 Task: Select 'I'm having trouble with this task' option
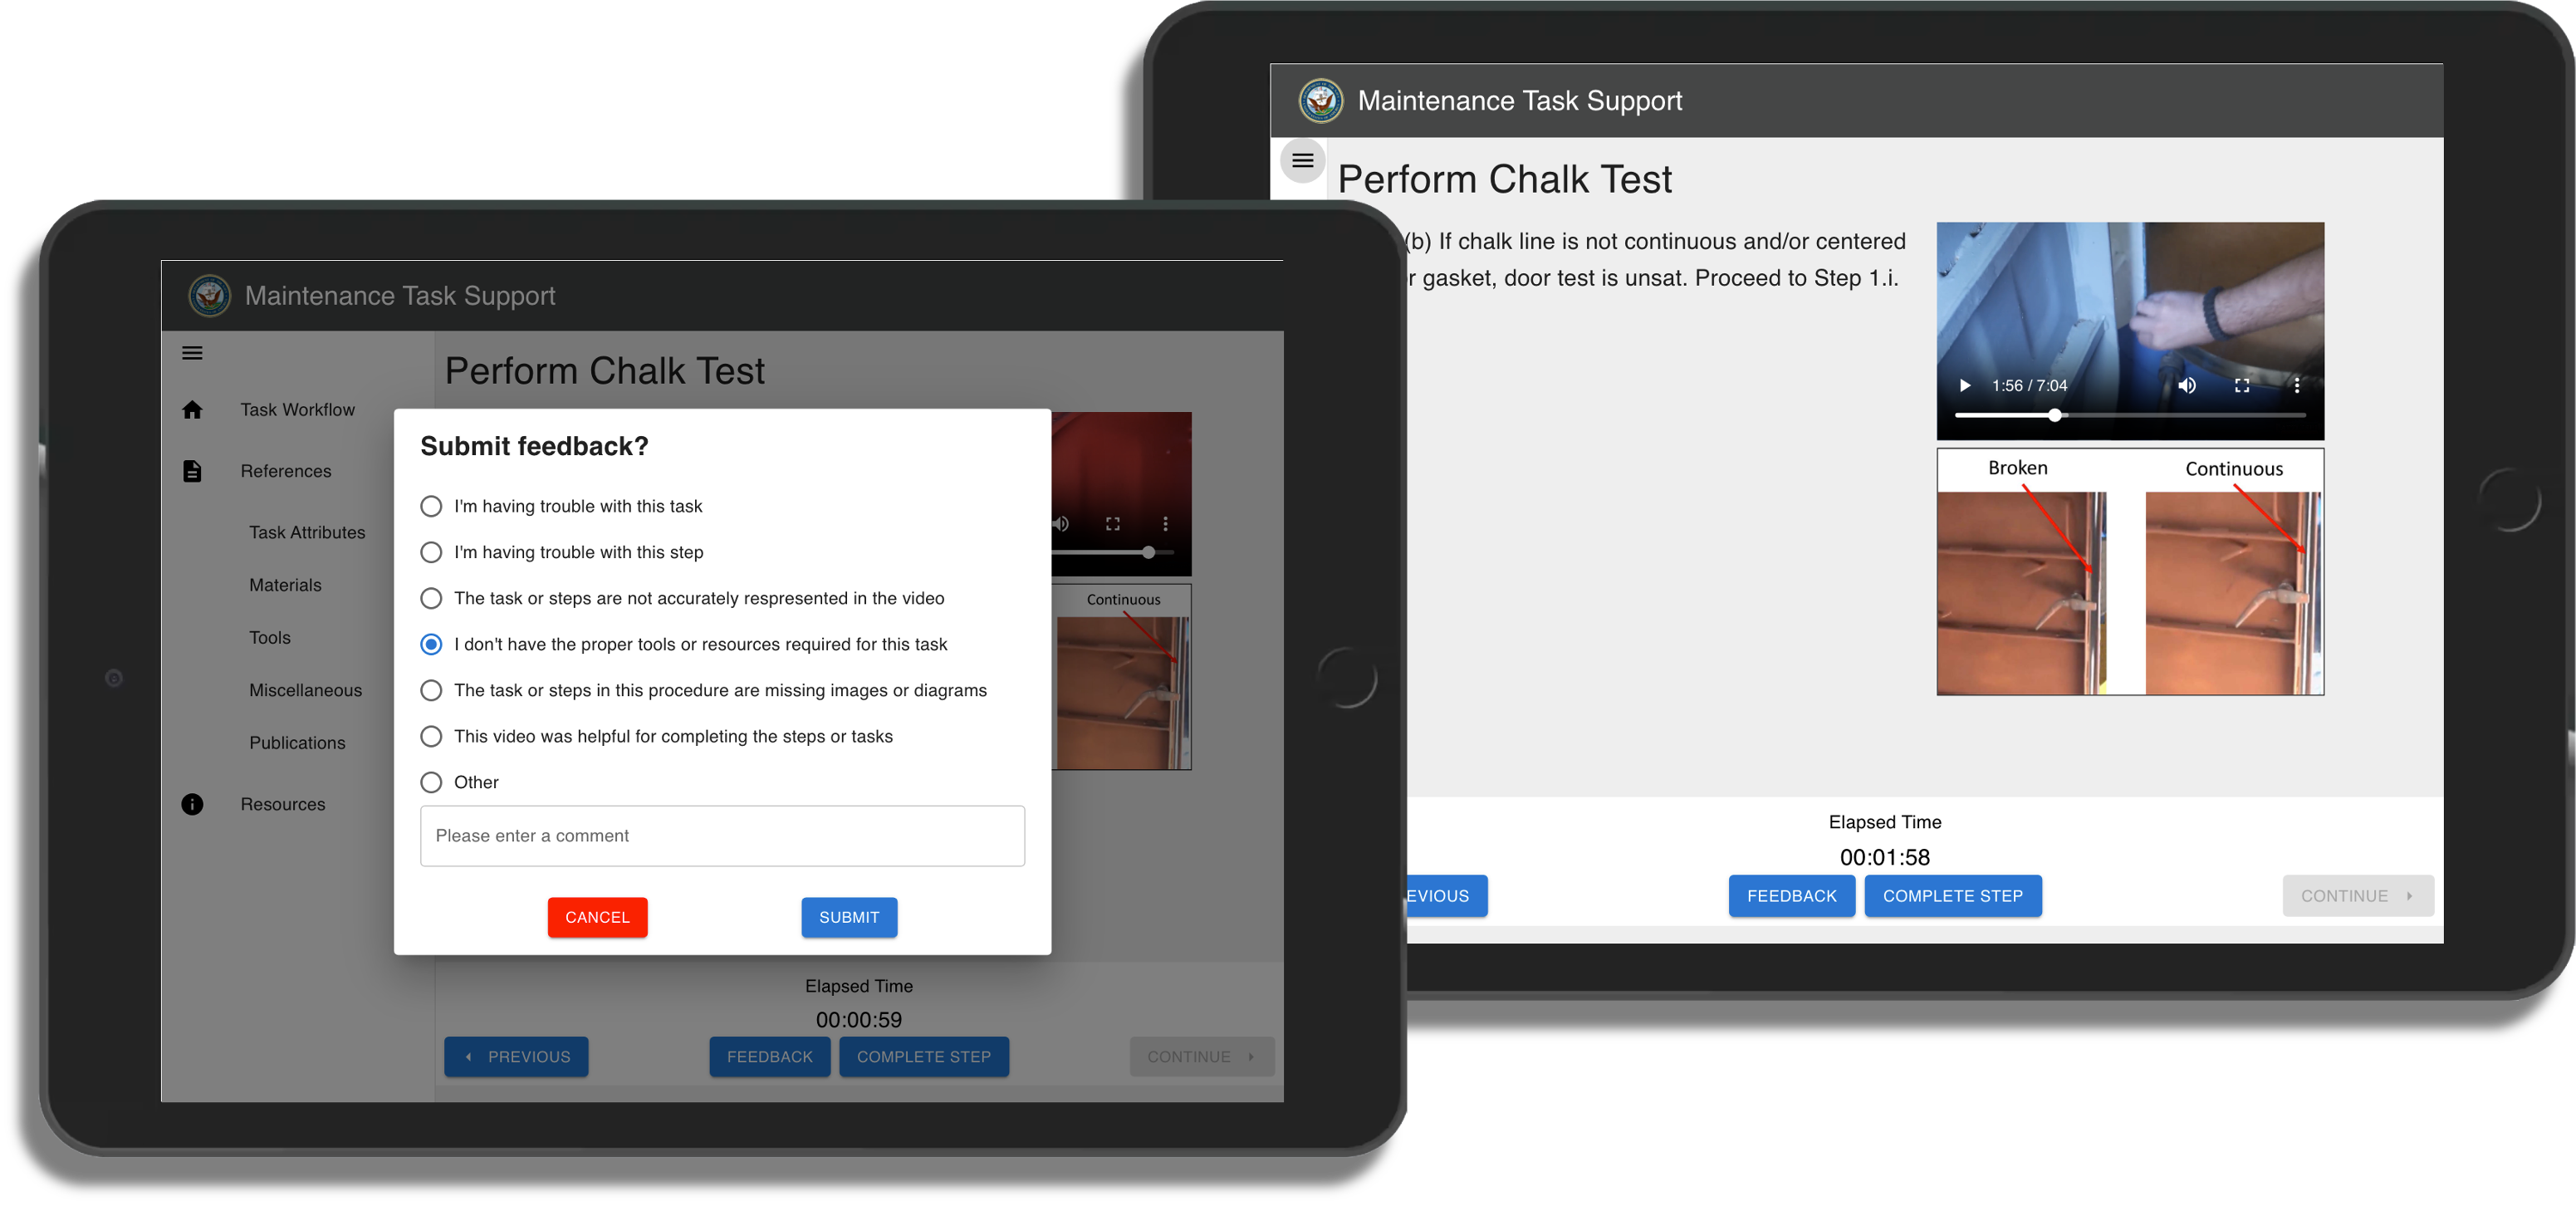(430, 506)
